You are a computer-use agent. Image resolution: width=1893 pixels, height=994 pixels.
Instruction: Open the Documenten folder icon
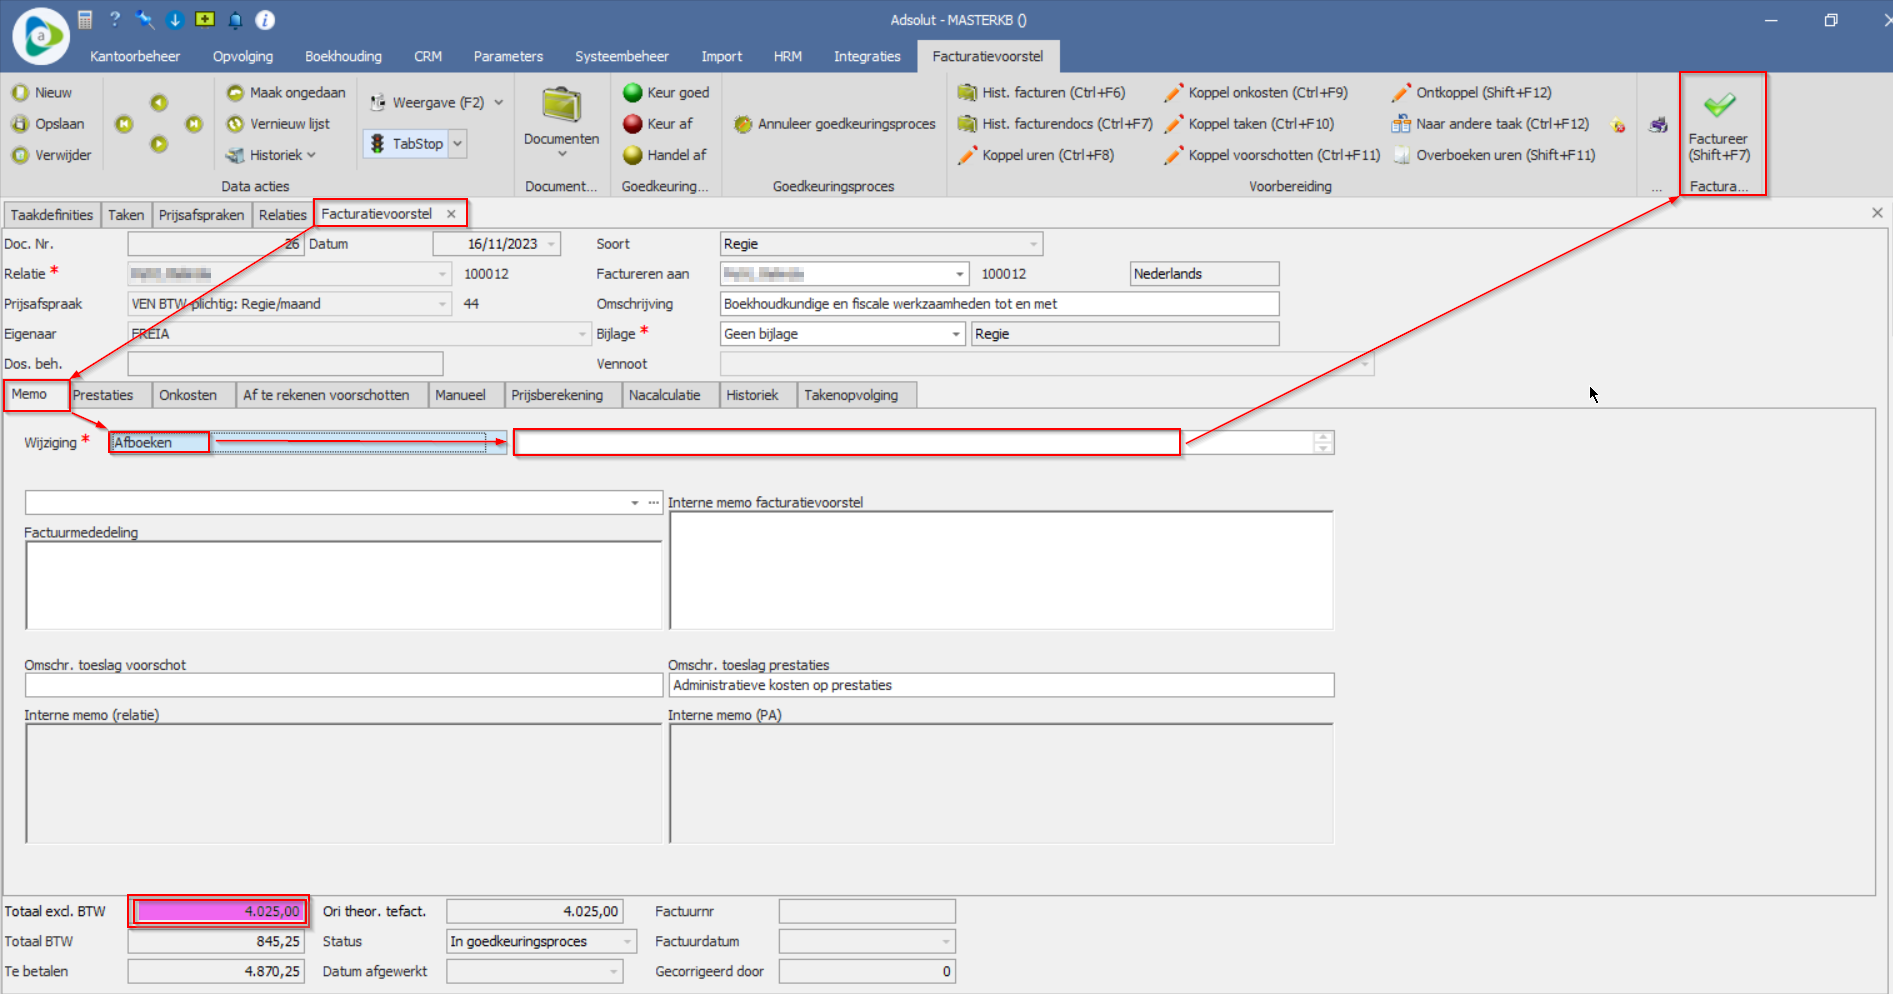561,106
